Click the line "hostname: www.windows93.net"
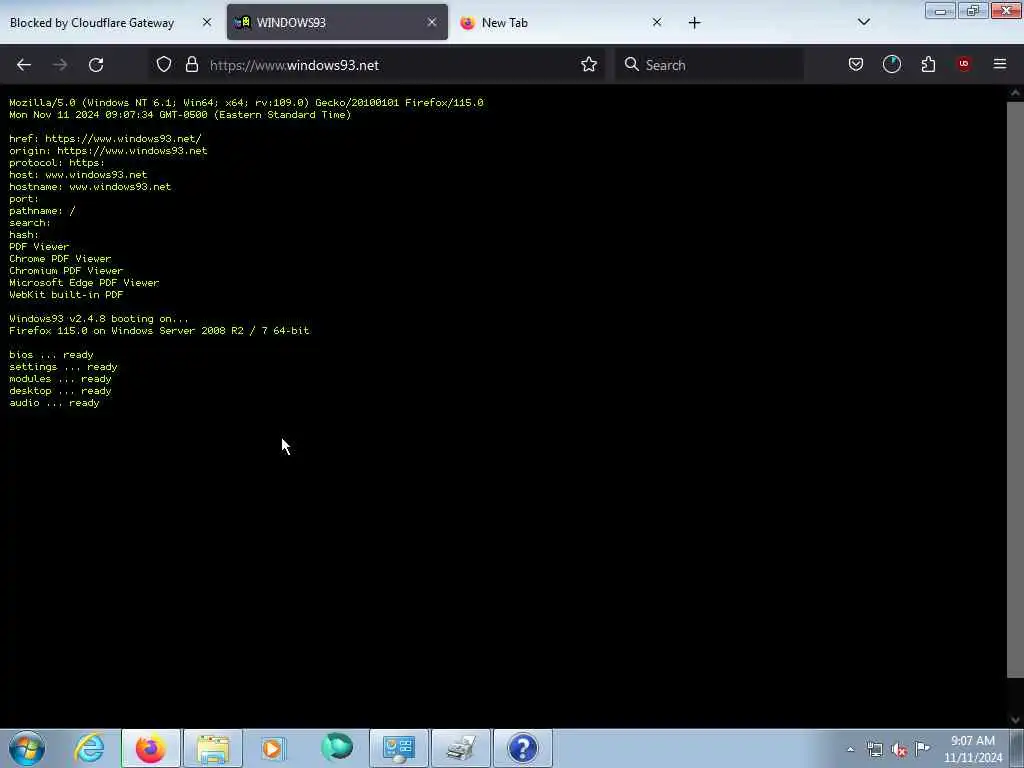Image resolution: width=1024 pixels, height=768 pixels. click(x=89, y=187)
